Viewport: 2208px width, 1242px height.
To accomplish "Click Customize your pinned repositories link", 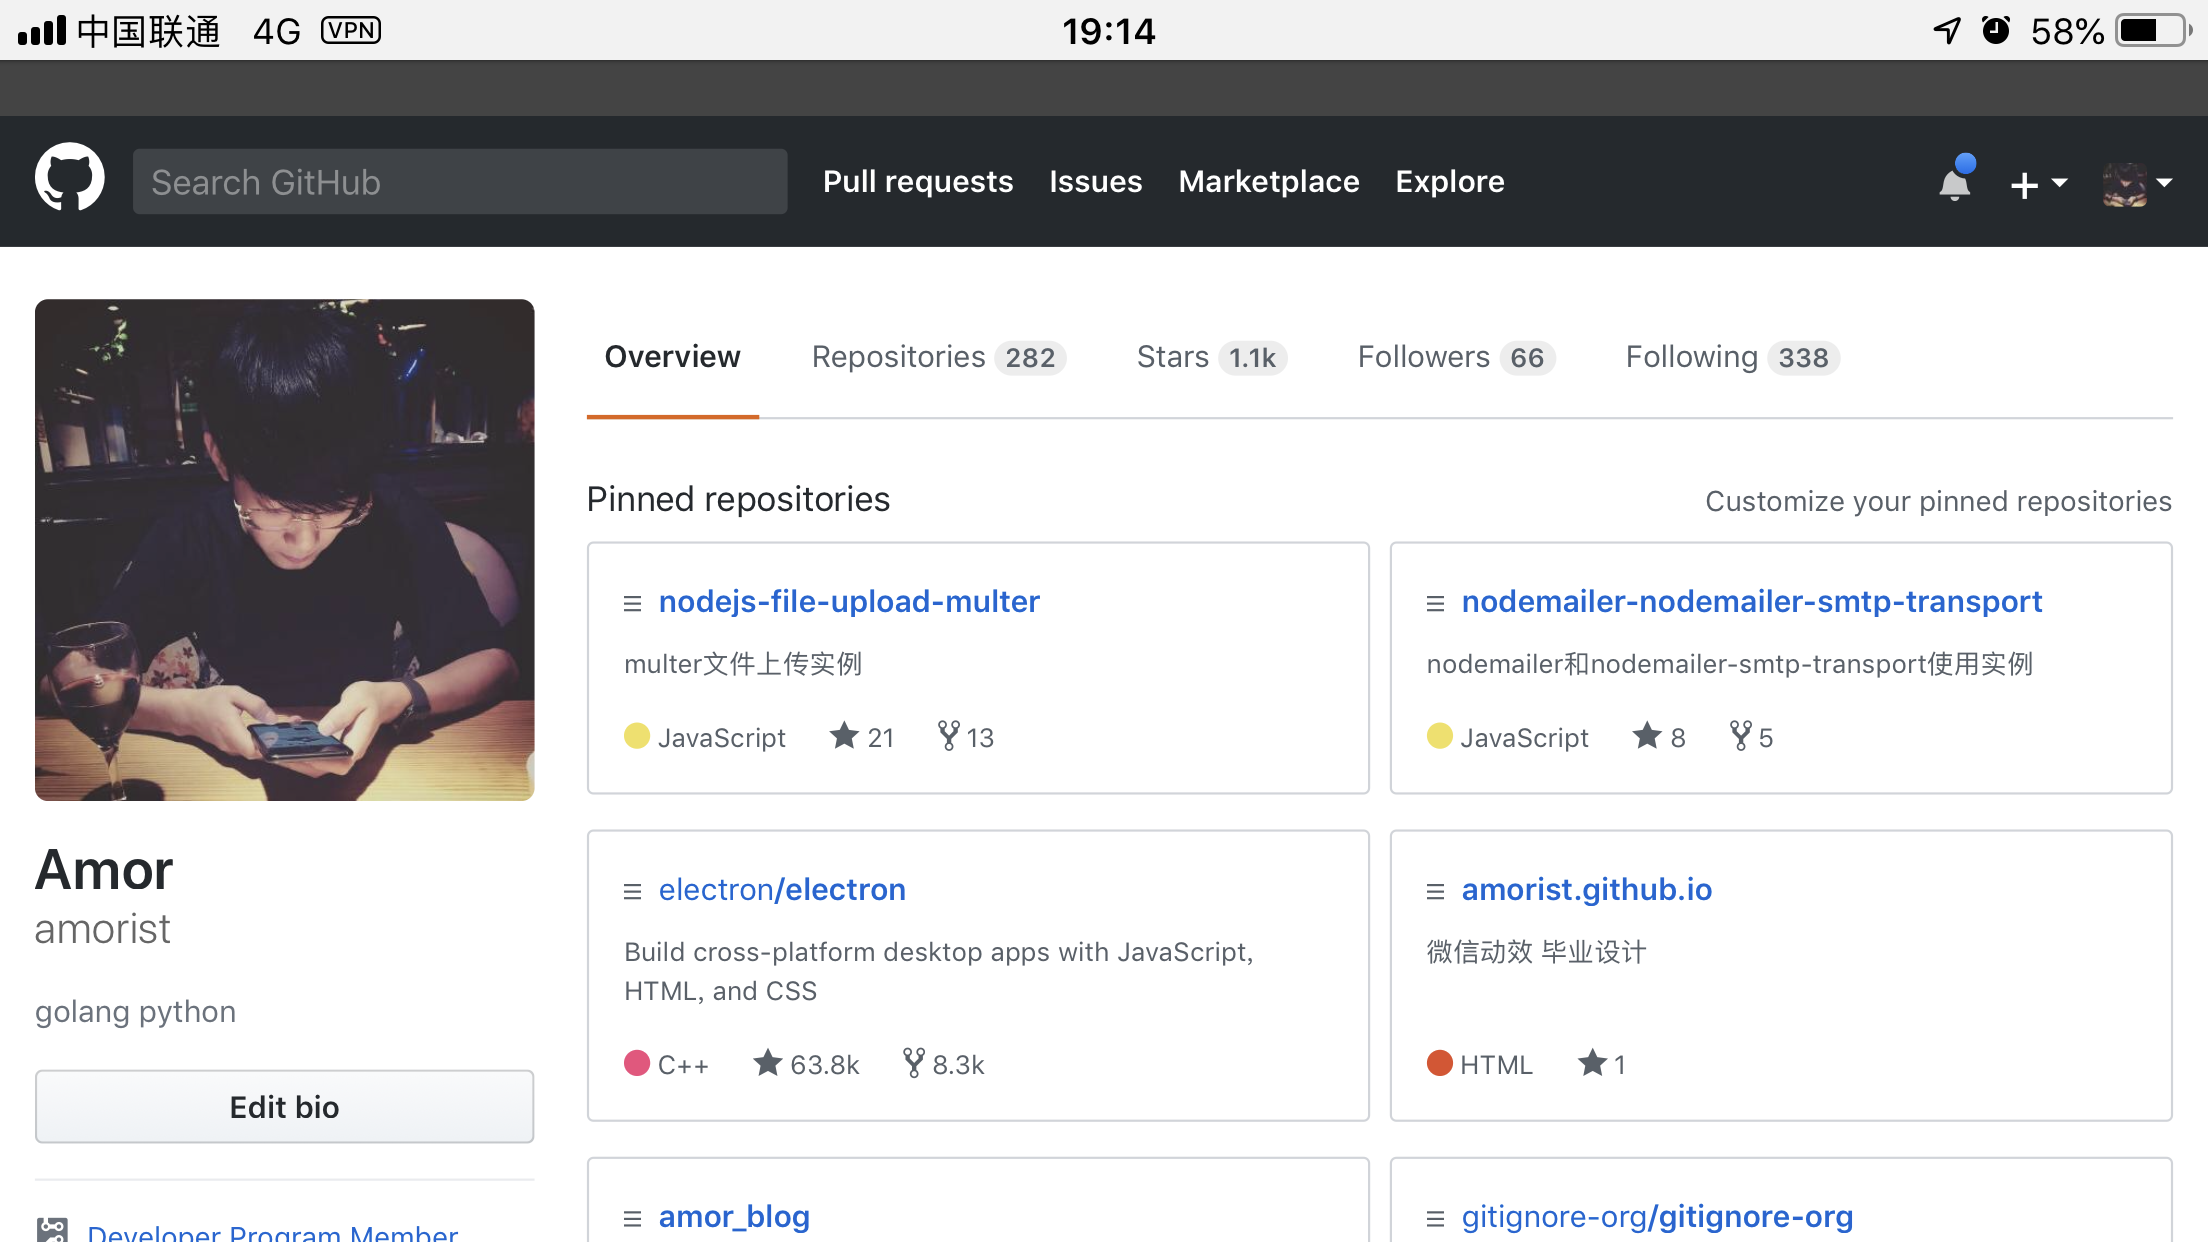I will click(x=1937, y=501).
